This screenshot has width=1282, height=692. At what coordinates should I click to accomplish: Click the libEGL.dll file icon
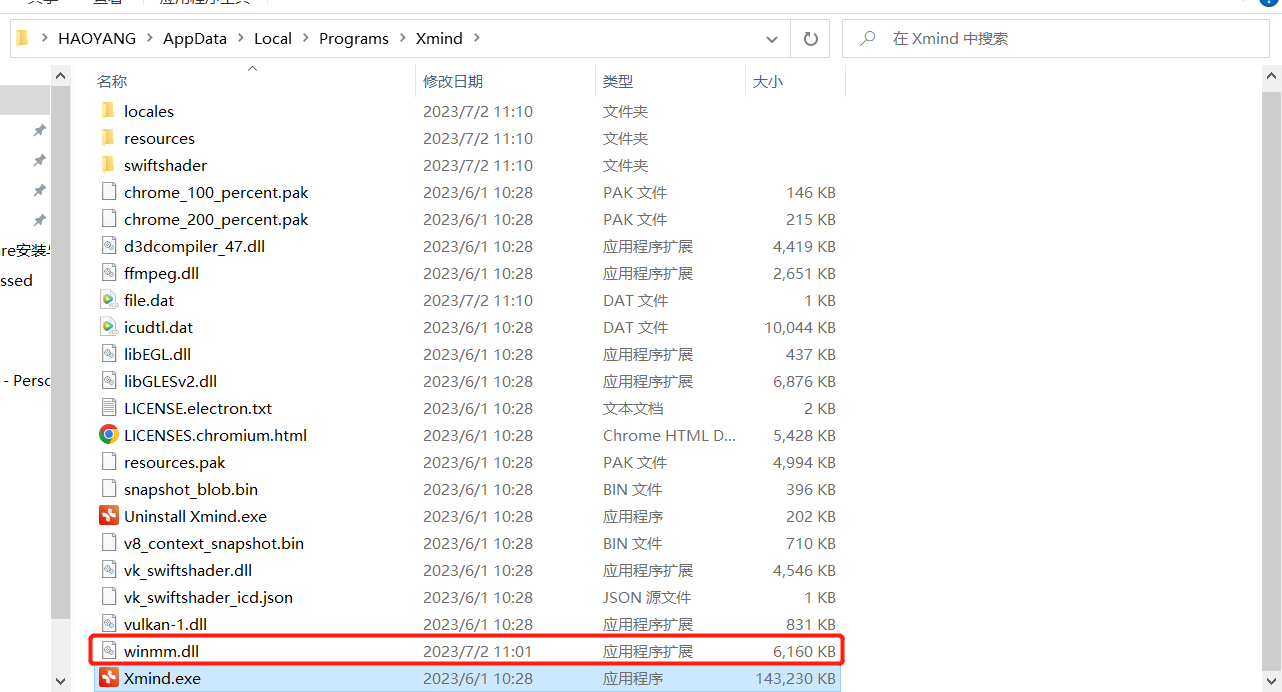[x=108, y=354]
